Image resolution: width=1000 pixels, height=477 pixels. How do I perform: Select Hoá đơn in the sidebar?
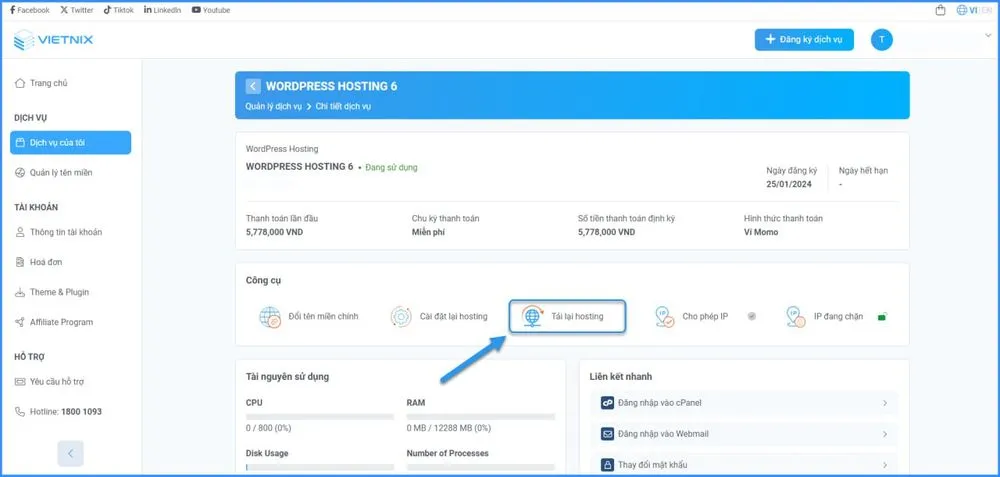pyautogui.click(x=46, y=262)
